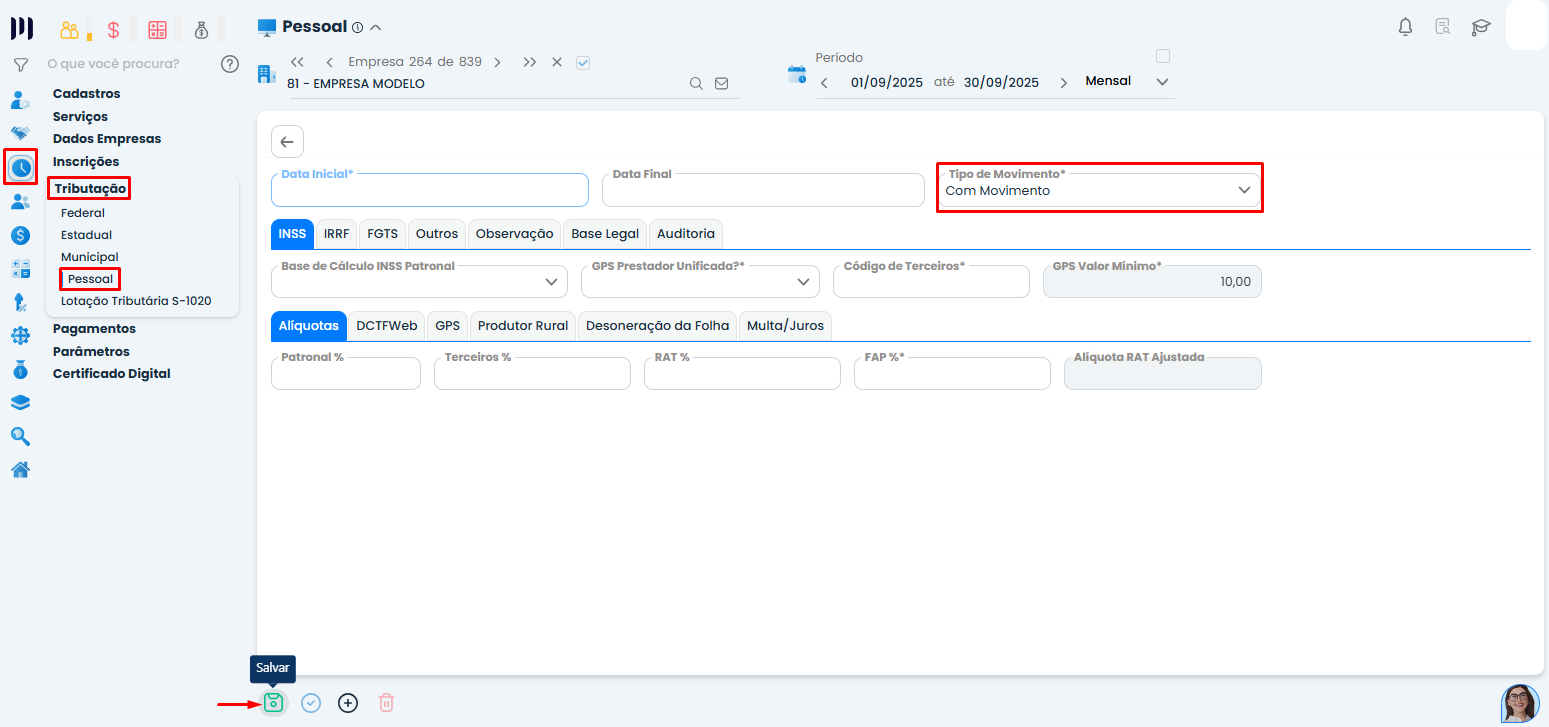Search company with magnifier icon
This screenshot has height=727, width=1549.
point(696,84)
